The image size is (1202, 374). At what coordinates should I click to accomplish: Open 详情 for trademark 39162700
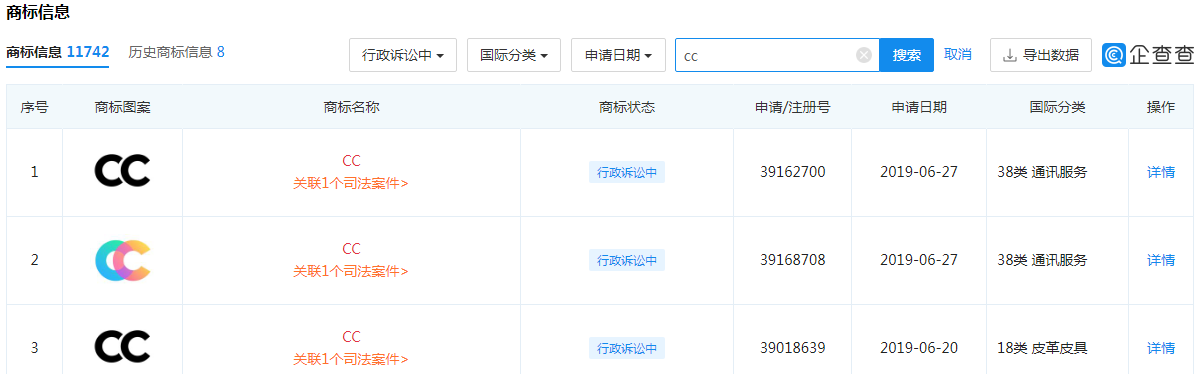click(x=1161, y=172)
